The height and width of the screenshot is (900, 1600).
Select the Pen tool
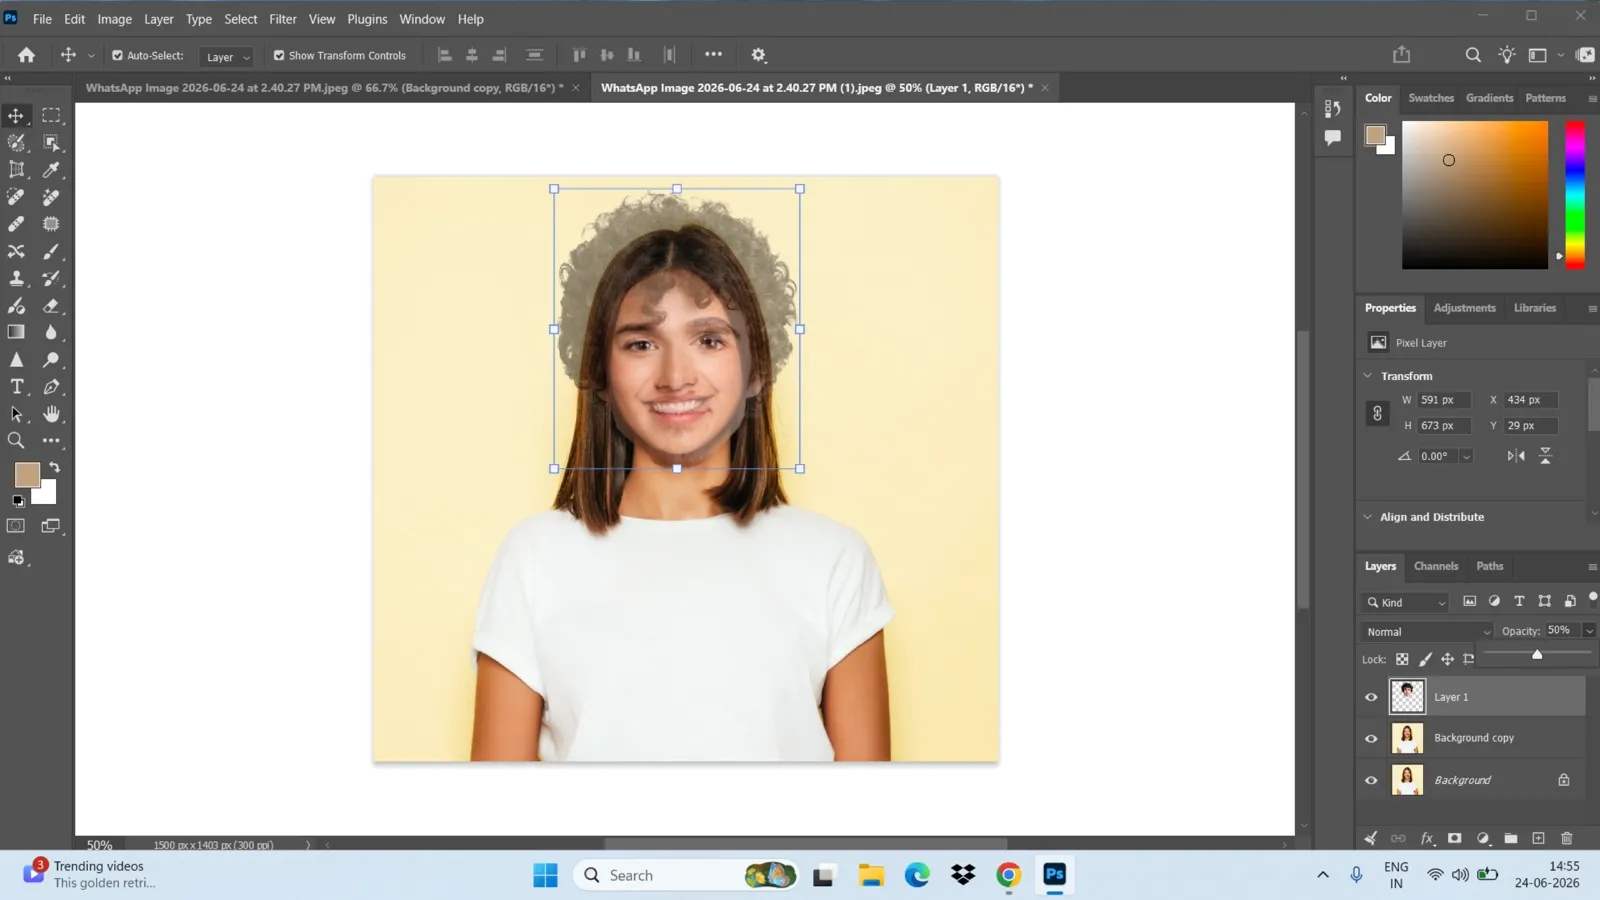pyautogui.click(x=51, y=387)
